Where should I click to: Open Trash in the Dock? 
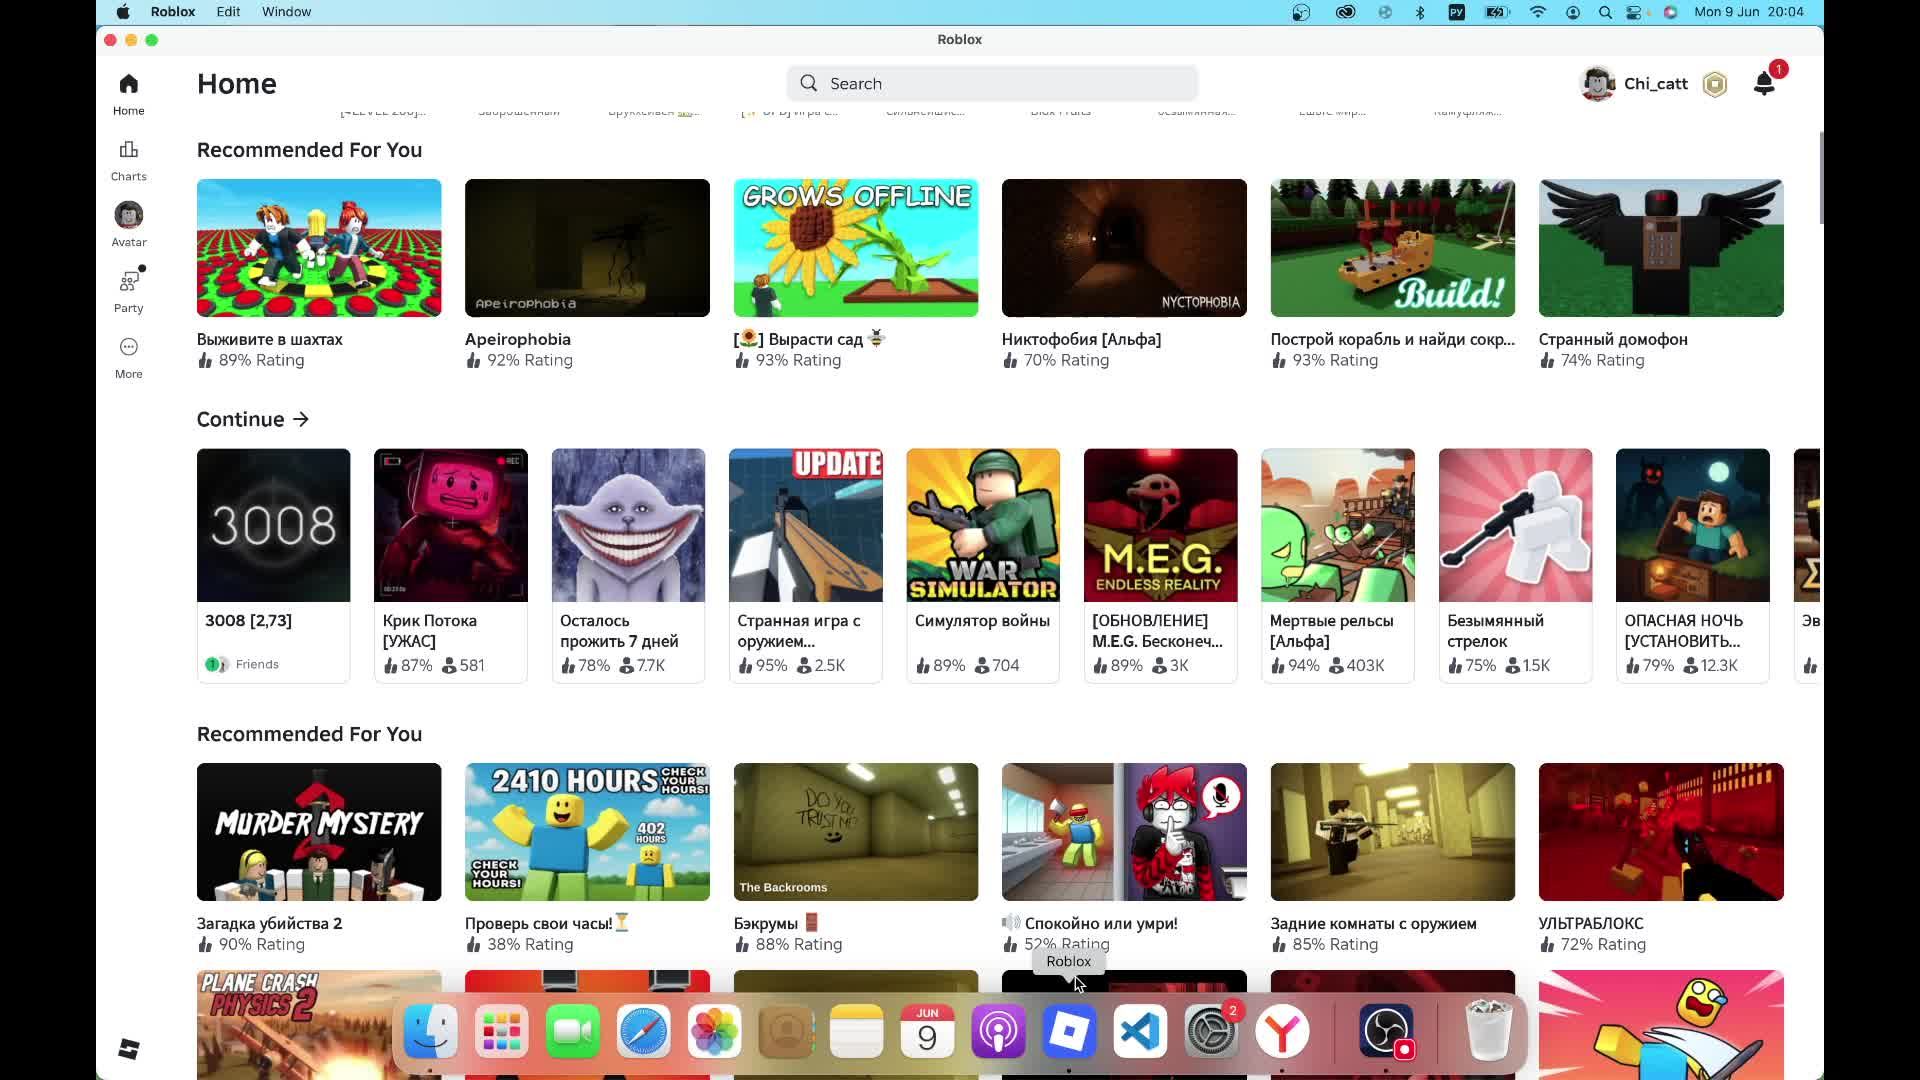[x=1487, y=1031]
